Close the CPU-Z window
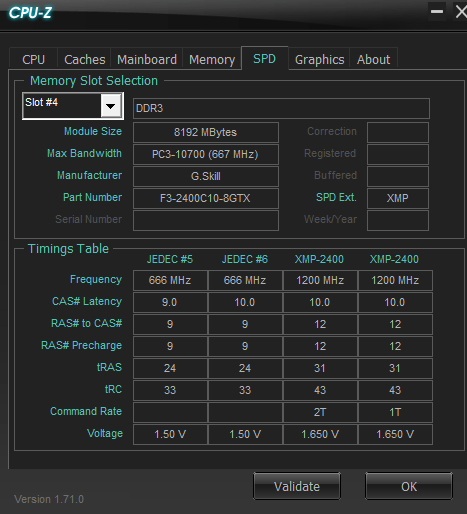The height and width of the screenshot is (514, 467). pyautogui.click(x=461, y=12)
